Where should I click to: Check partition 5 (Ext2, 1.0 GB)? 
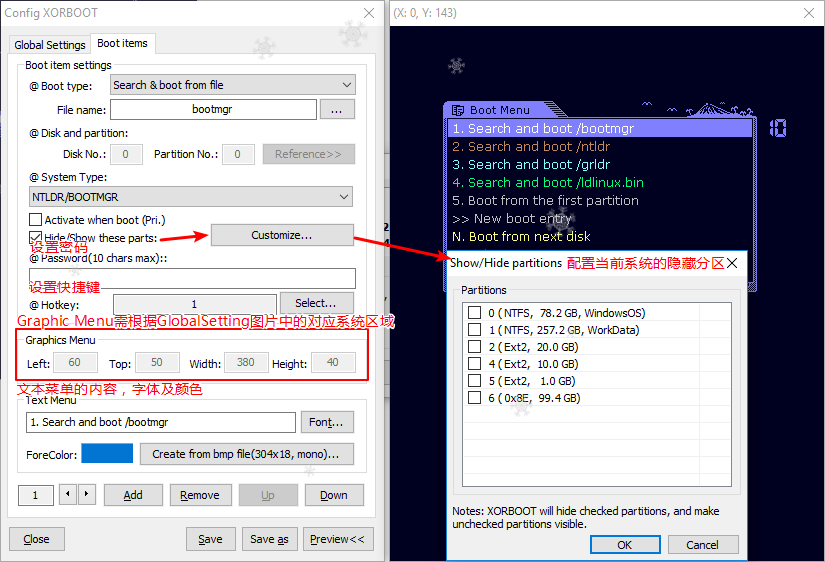tap(475, 380)
